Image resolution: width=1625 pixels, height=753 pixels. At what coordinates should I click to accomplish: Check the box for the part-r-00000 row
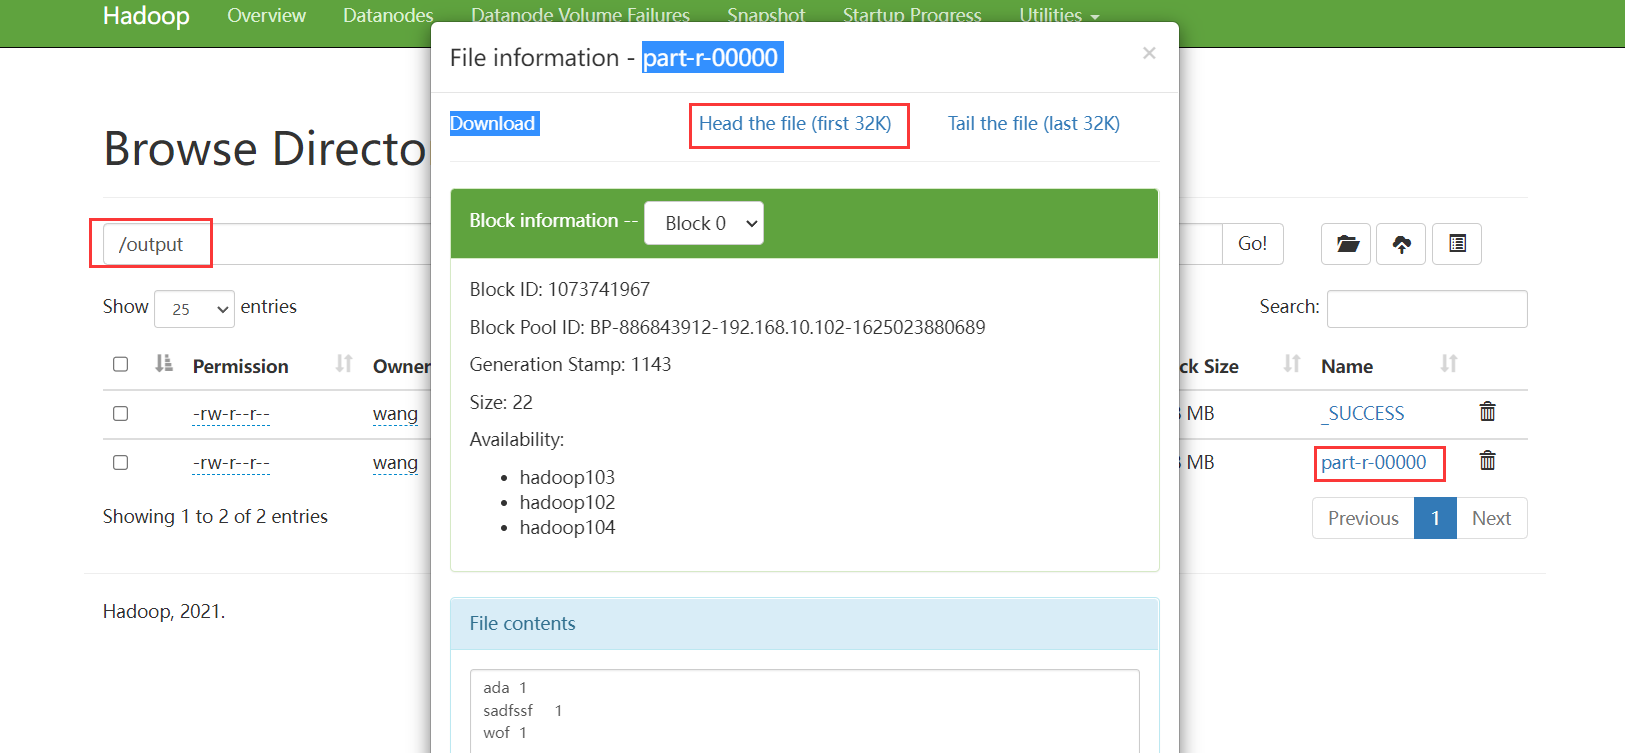[121, 462]
